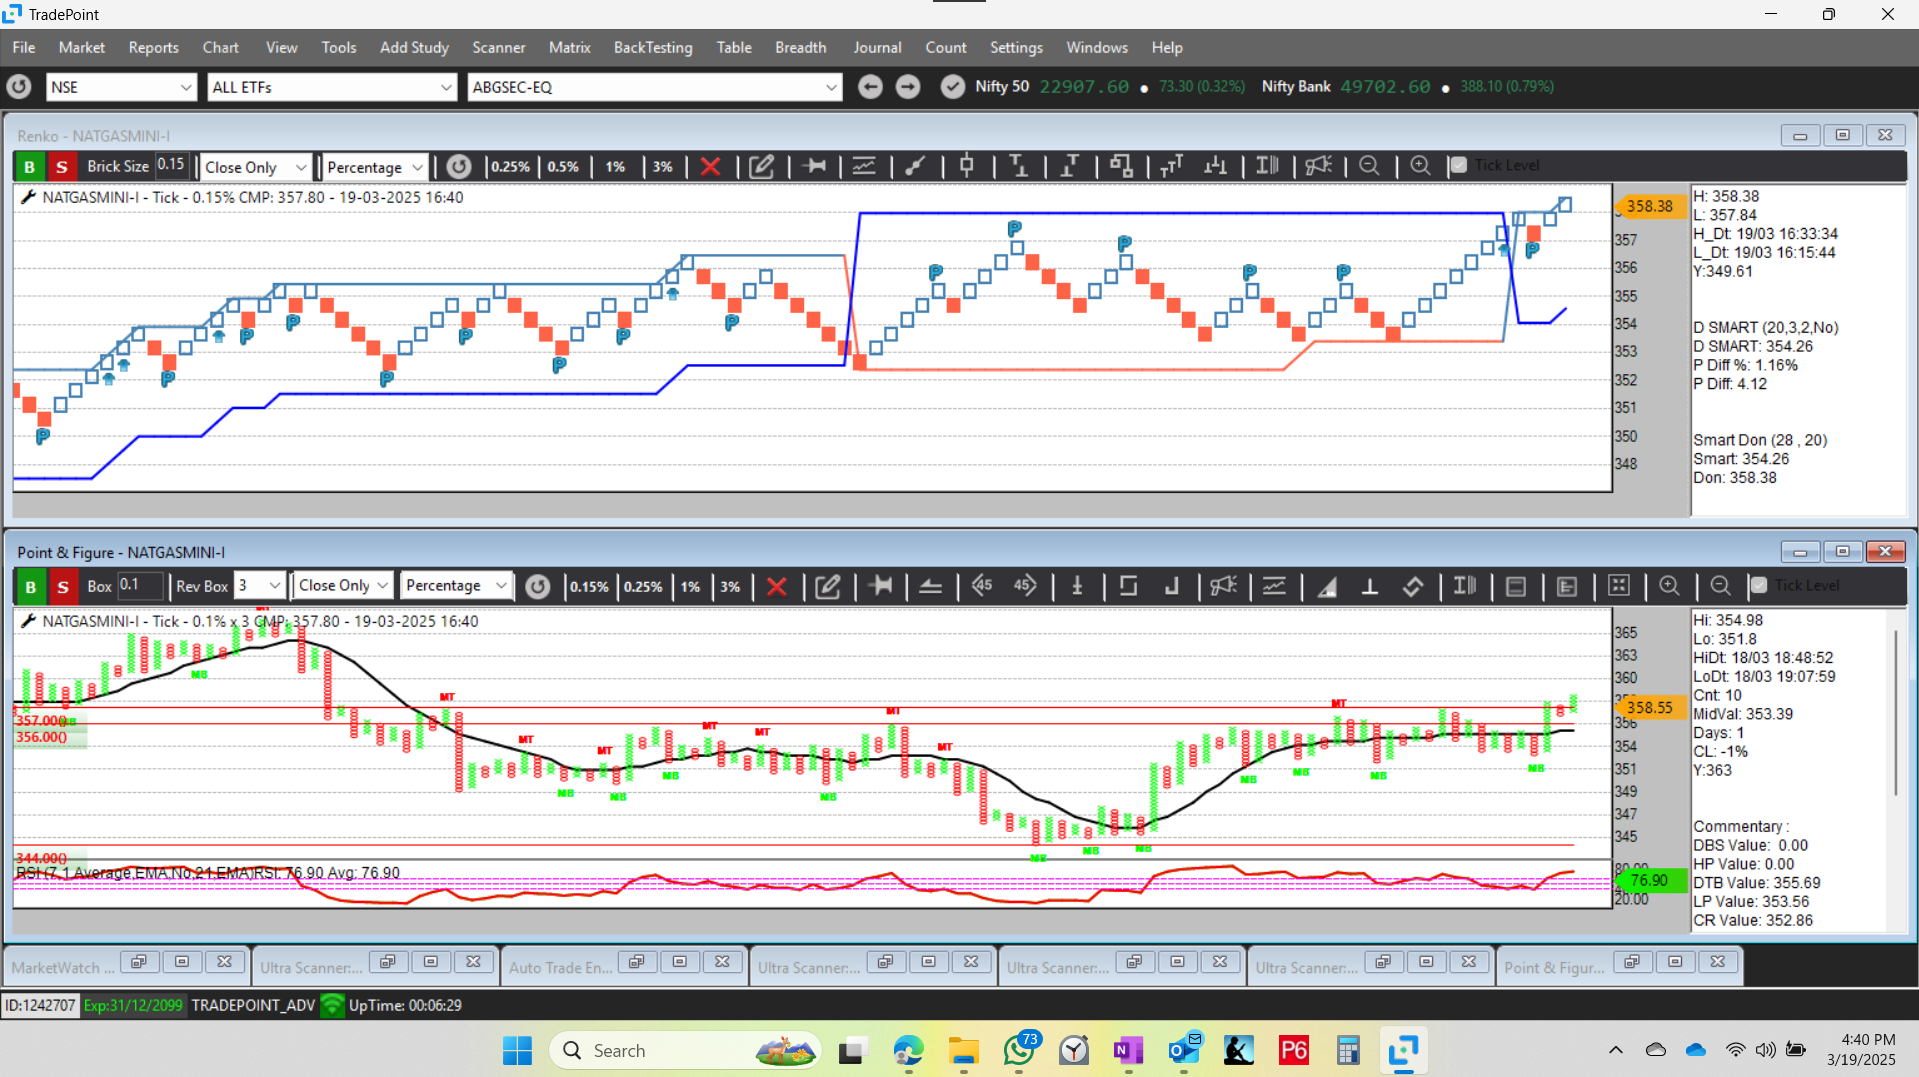Click the refresh icon in Point & Figure toolbar
This screenshot has width=1919, height=1077.
point(538,586)
